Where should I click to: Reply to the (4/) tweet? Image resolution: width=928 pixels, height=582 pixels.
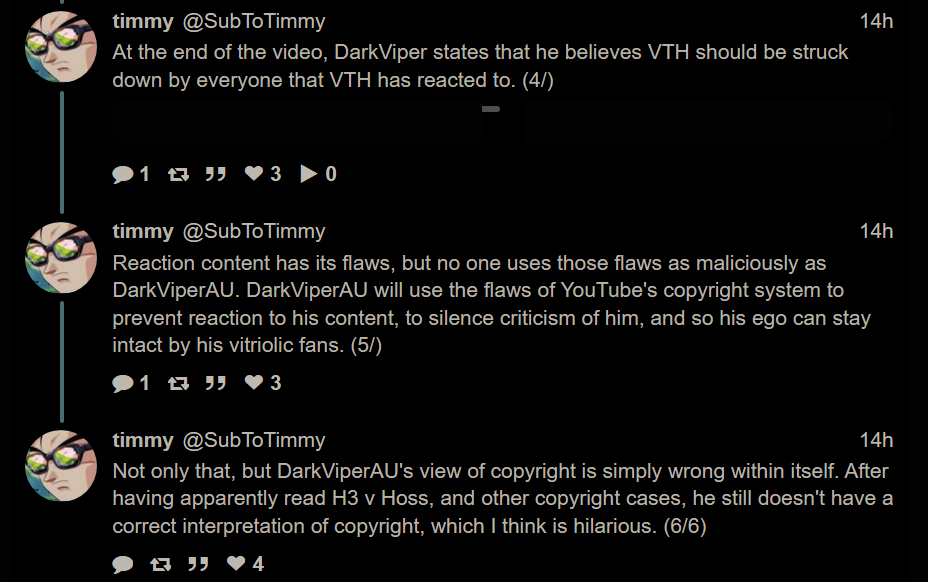pyautogui.click(x=123, y=175)
